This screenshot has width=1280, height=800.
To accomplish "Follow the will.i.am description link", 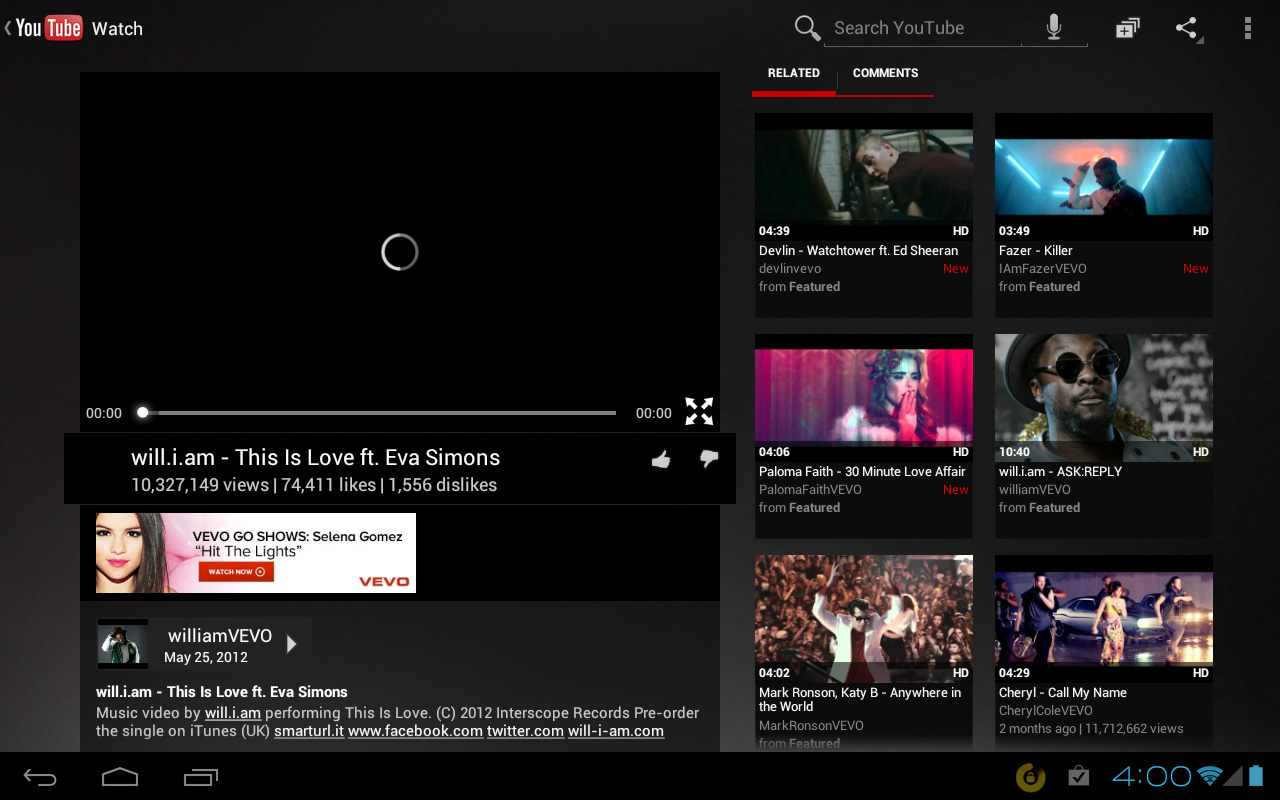I will coord(233,713).
